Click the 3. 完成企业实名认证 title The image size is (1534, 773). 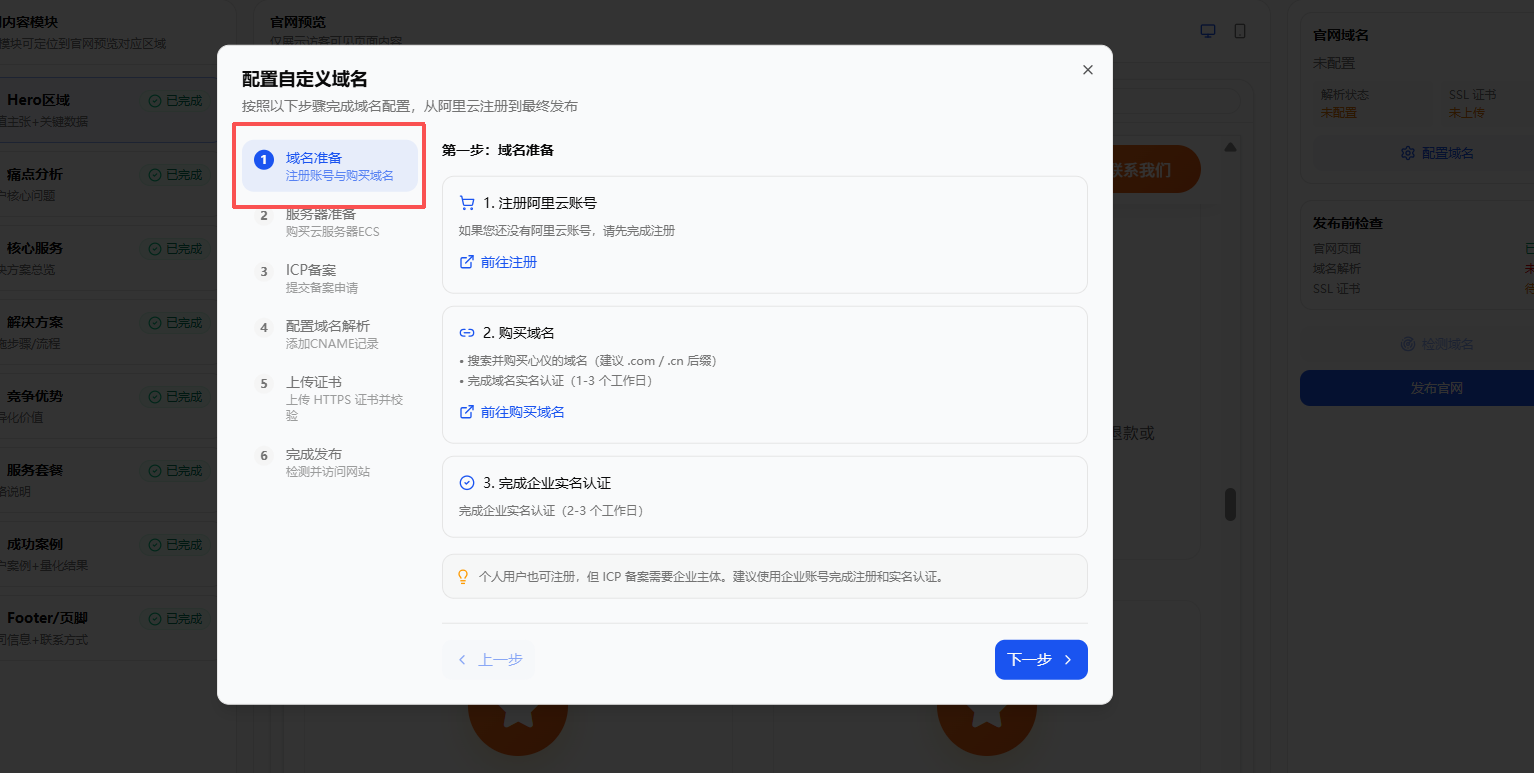[547, 483]
